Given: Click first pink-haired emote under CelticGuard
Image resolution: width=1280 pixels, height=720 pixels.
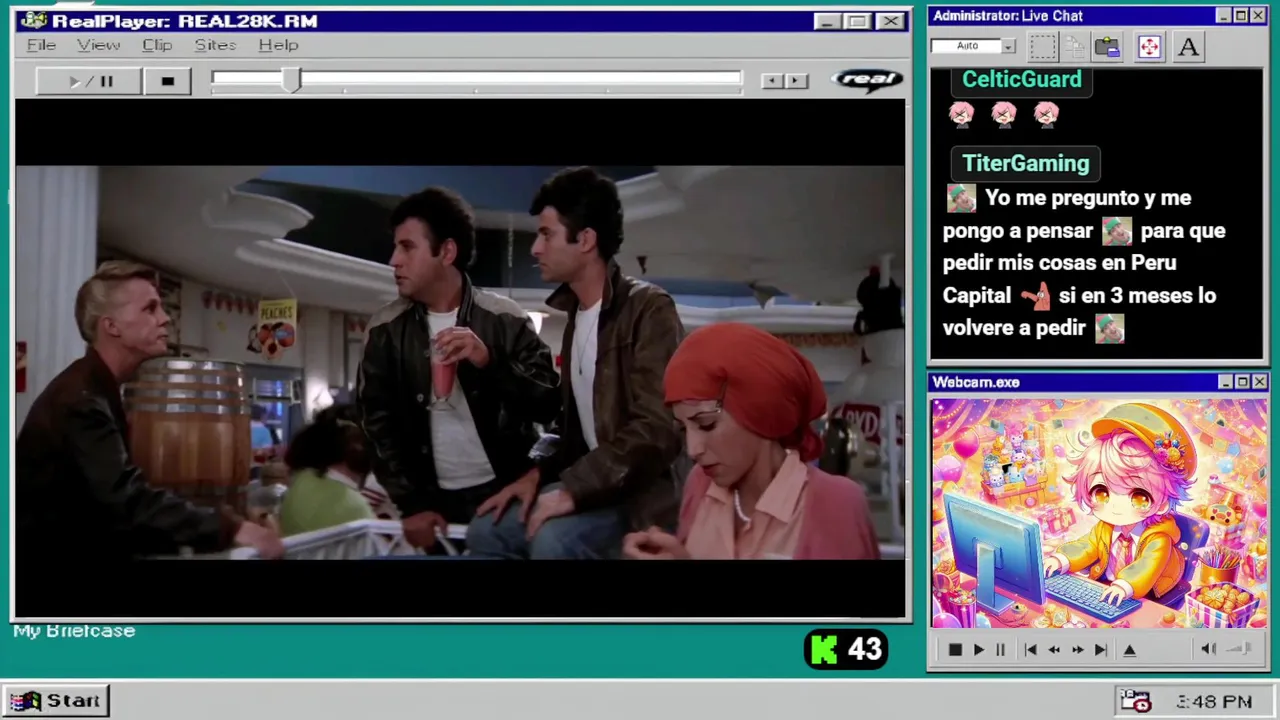Looking at the screenshot, I should pyautogui.click(x=961, y=114).
